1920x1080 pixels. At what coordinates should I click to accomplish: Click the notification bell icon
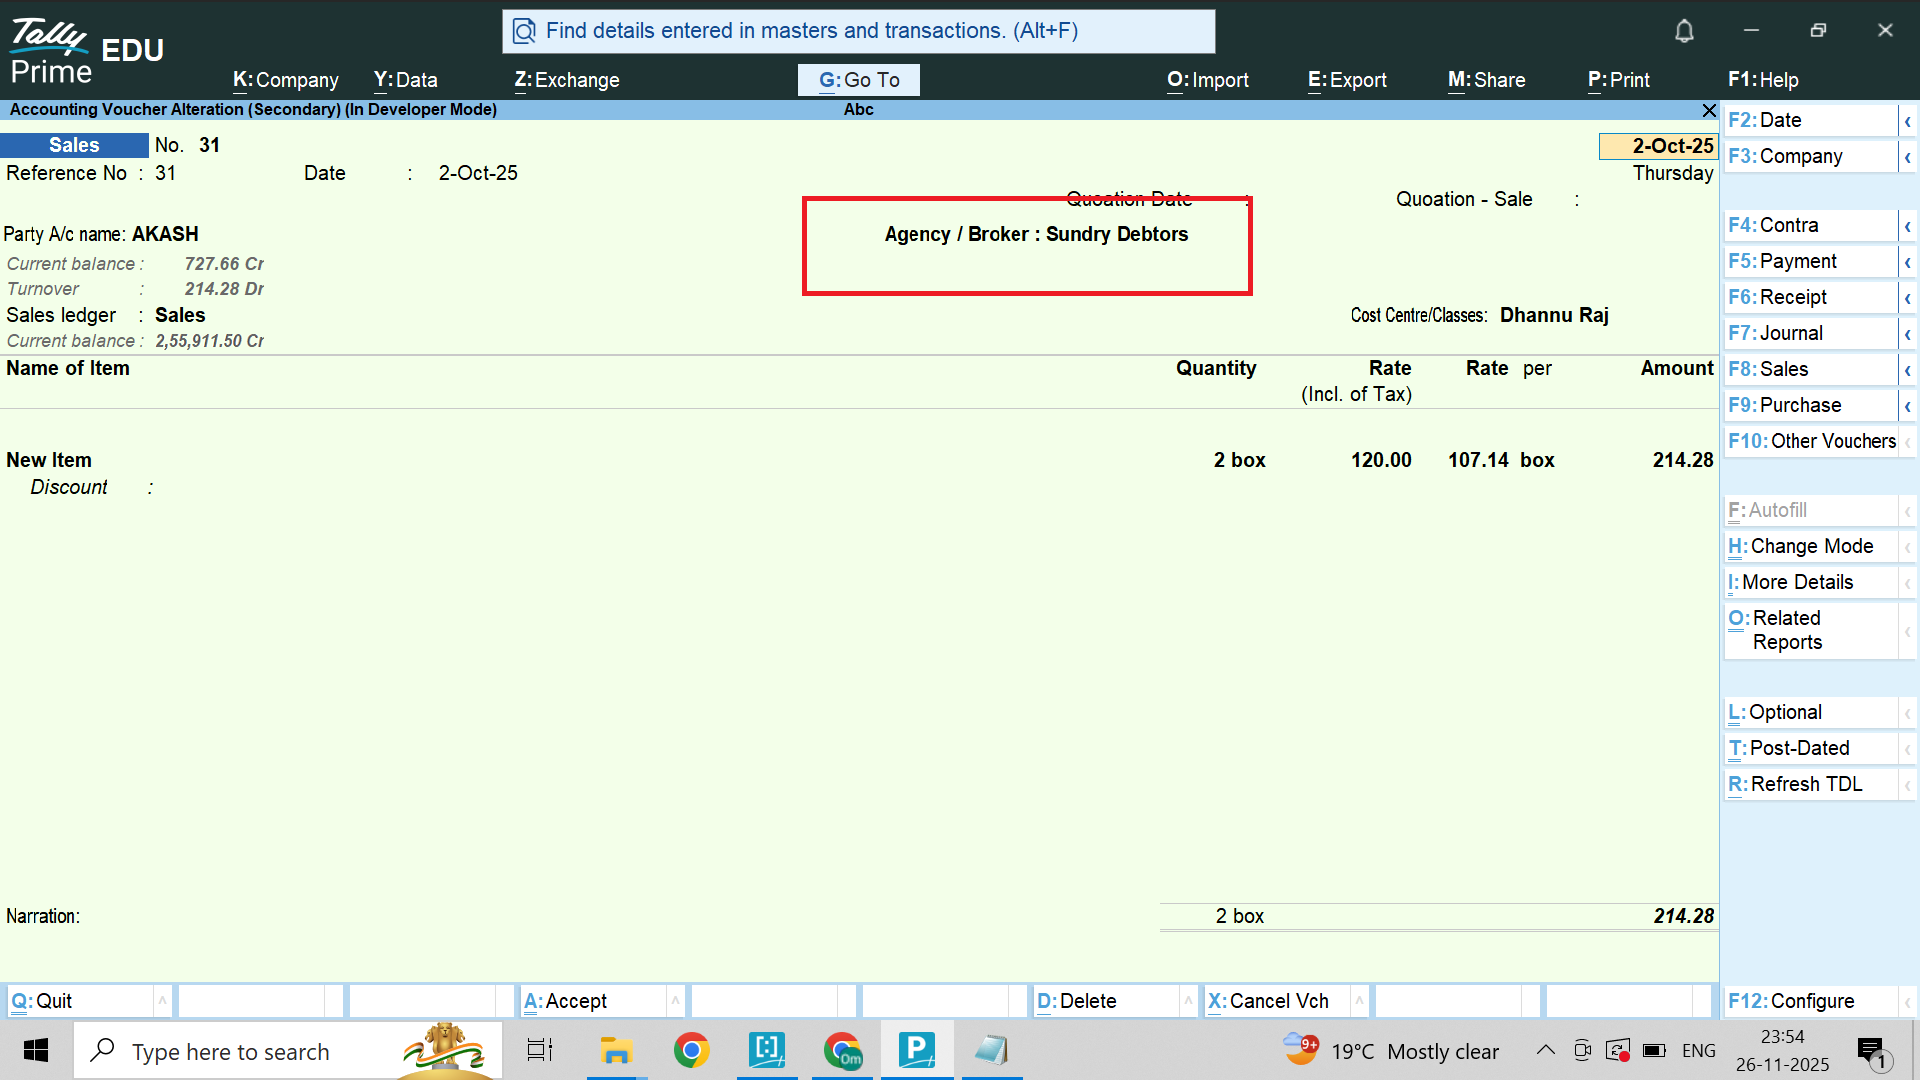coord(1684,31)
